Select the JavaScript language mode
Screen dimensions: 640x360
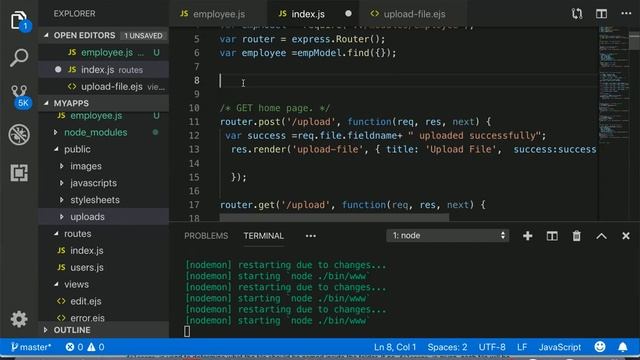tap(560, 347)
